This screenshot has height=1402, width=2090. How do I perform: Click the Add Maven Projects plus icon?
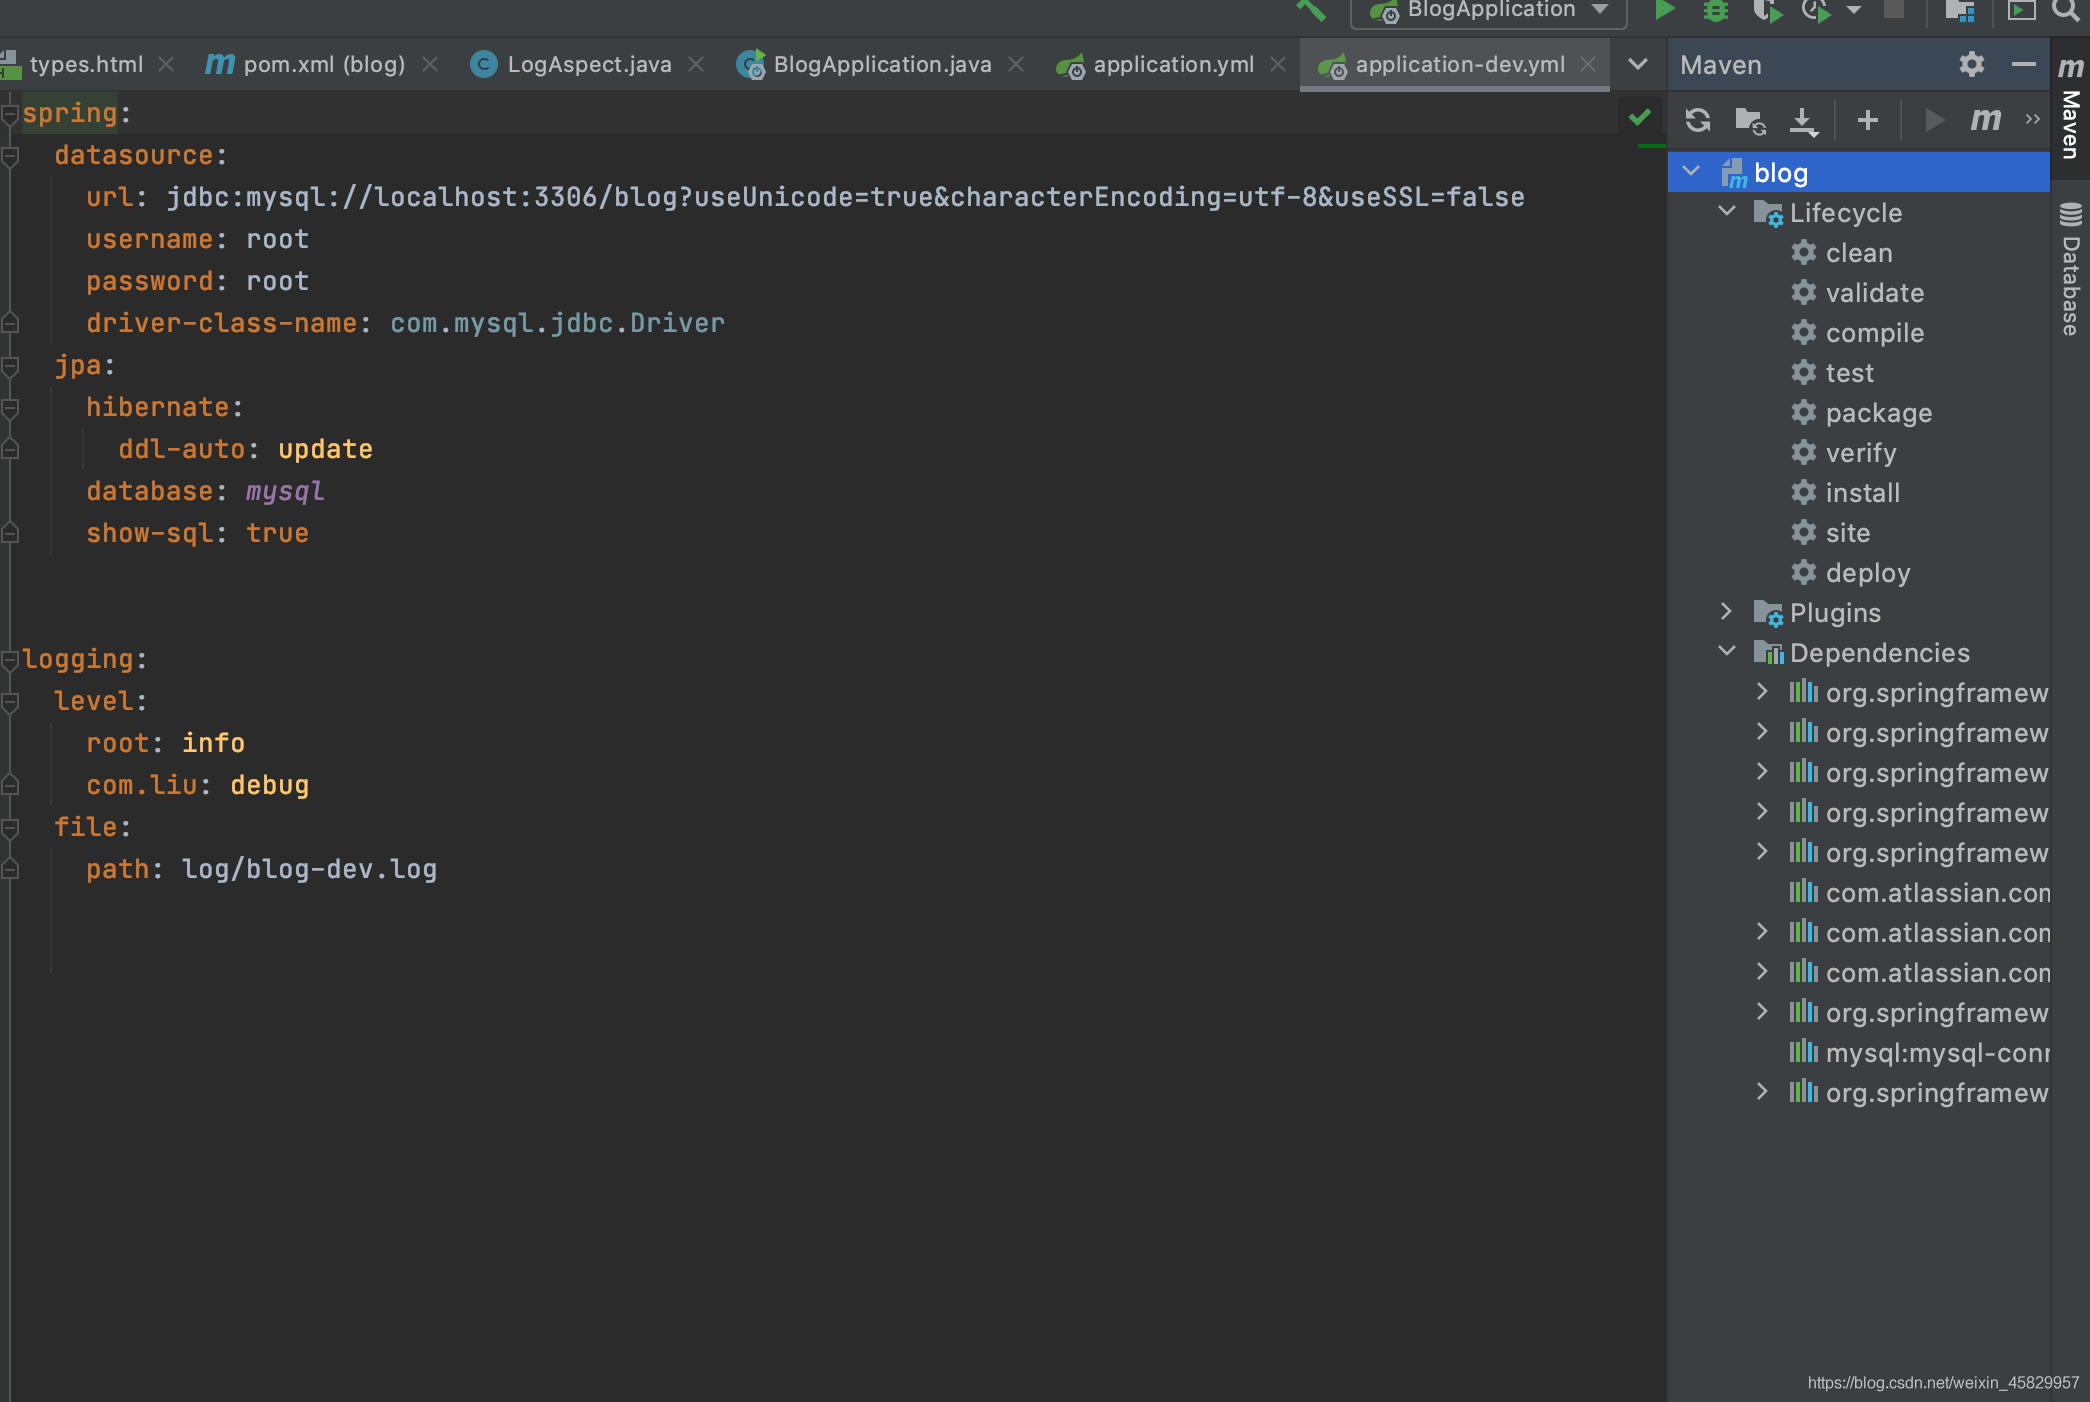click(x=1867, y=120)
